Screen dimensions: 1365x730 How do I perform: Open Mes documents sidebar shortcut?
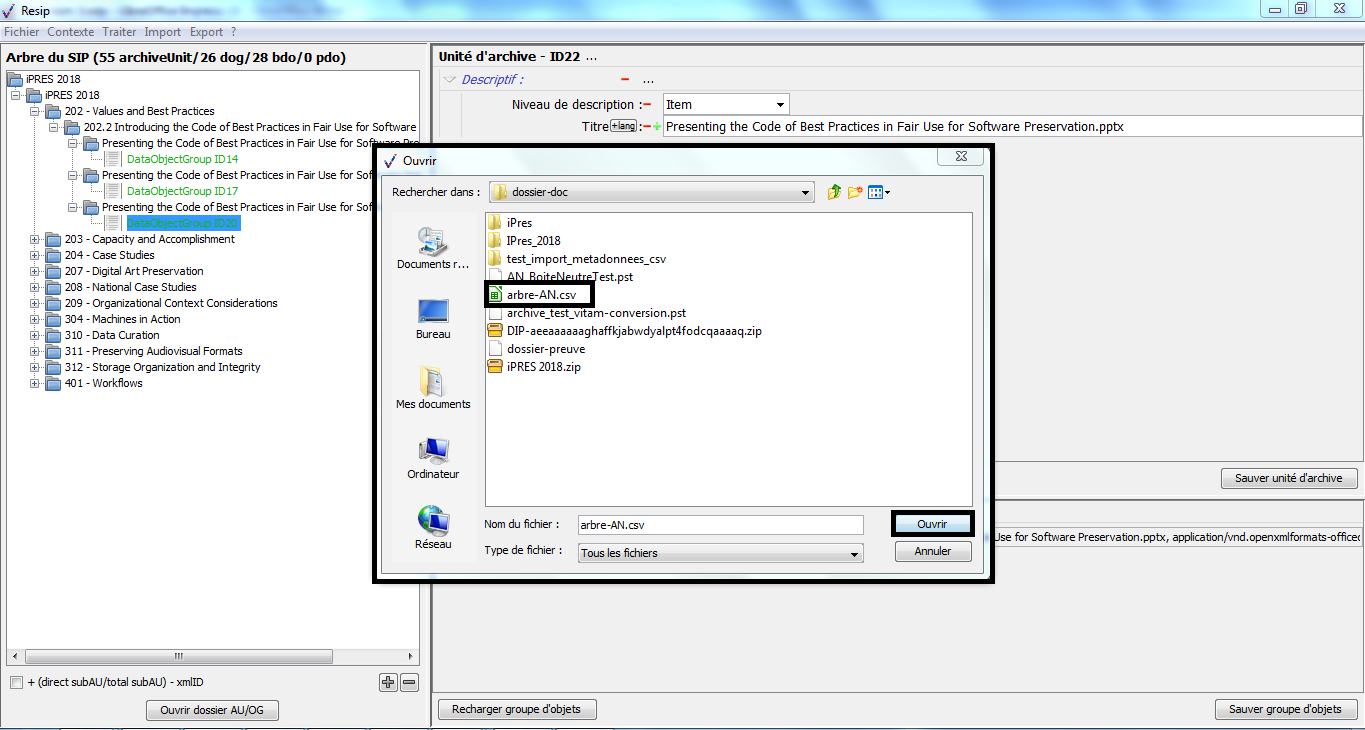433,387
